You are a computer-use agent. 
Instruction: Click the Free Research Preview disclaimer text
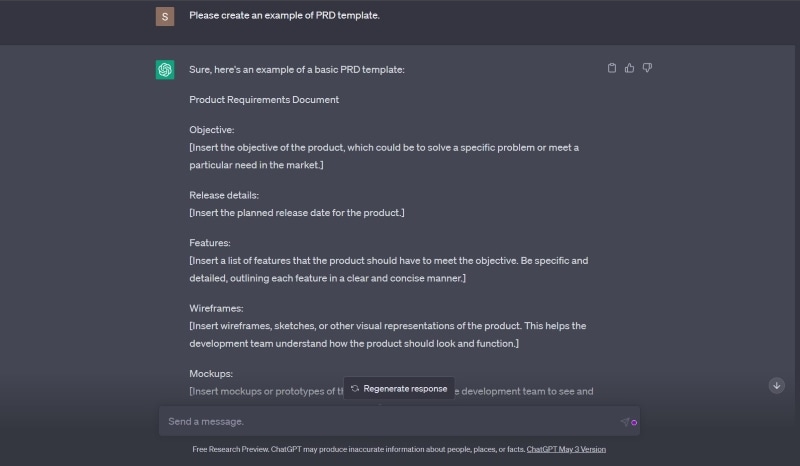[x=358, y=449]
